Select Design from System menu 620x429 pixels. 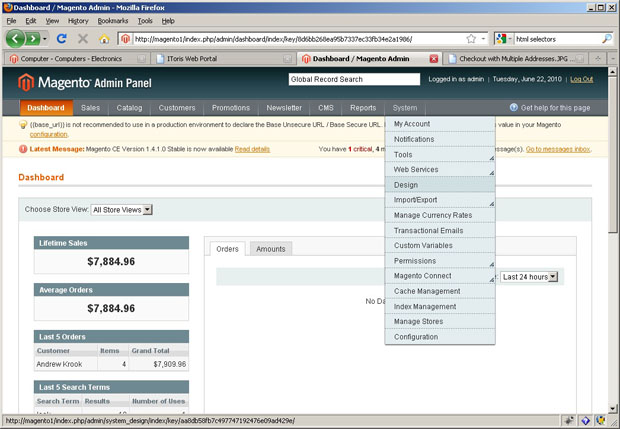440,185
